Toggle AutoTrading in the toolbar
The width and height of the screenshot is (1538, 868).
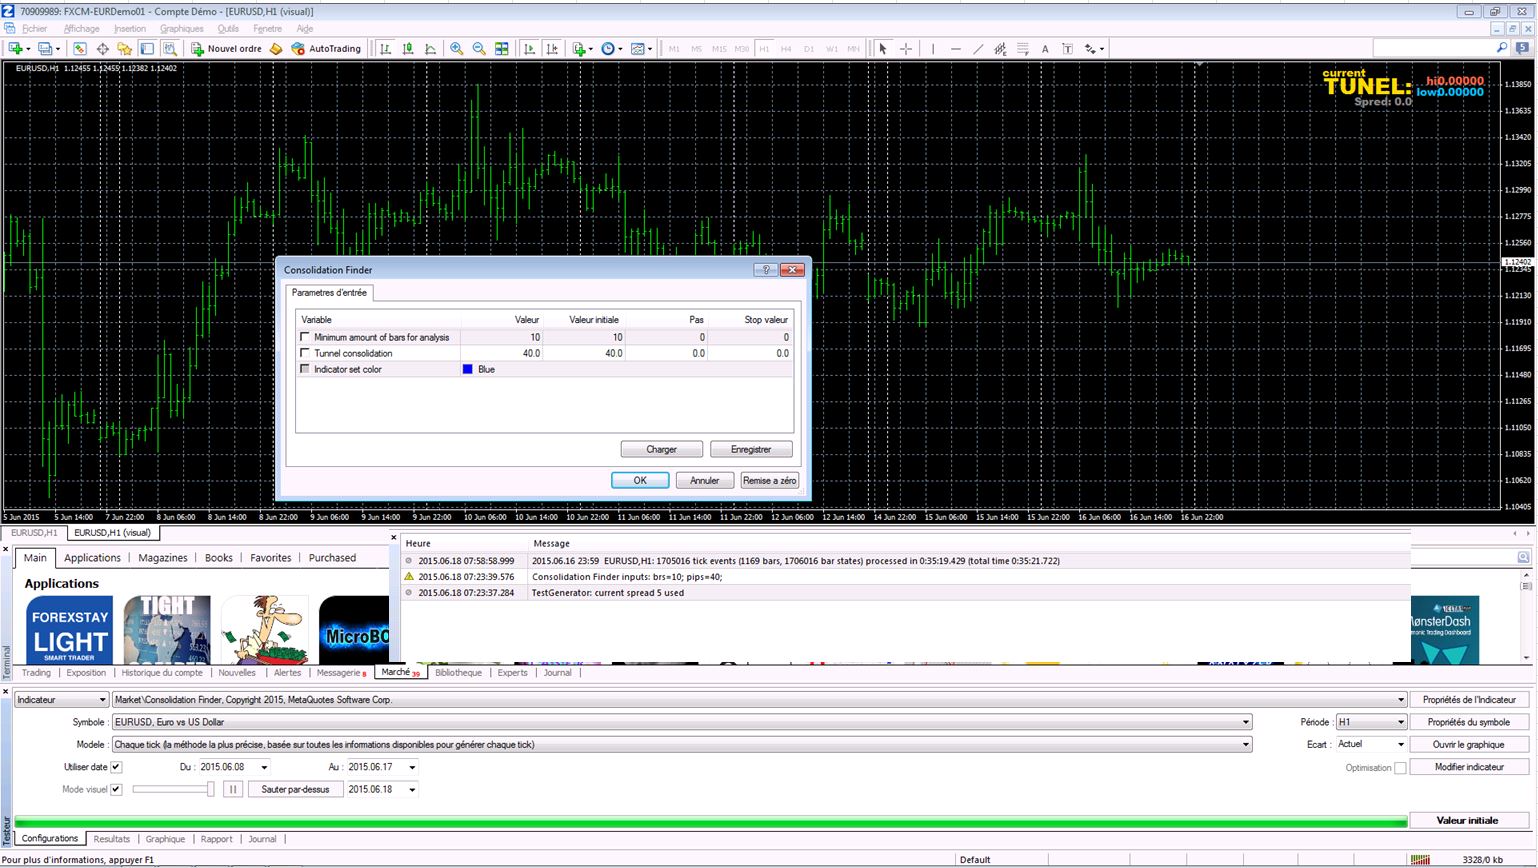point(326,48)
